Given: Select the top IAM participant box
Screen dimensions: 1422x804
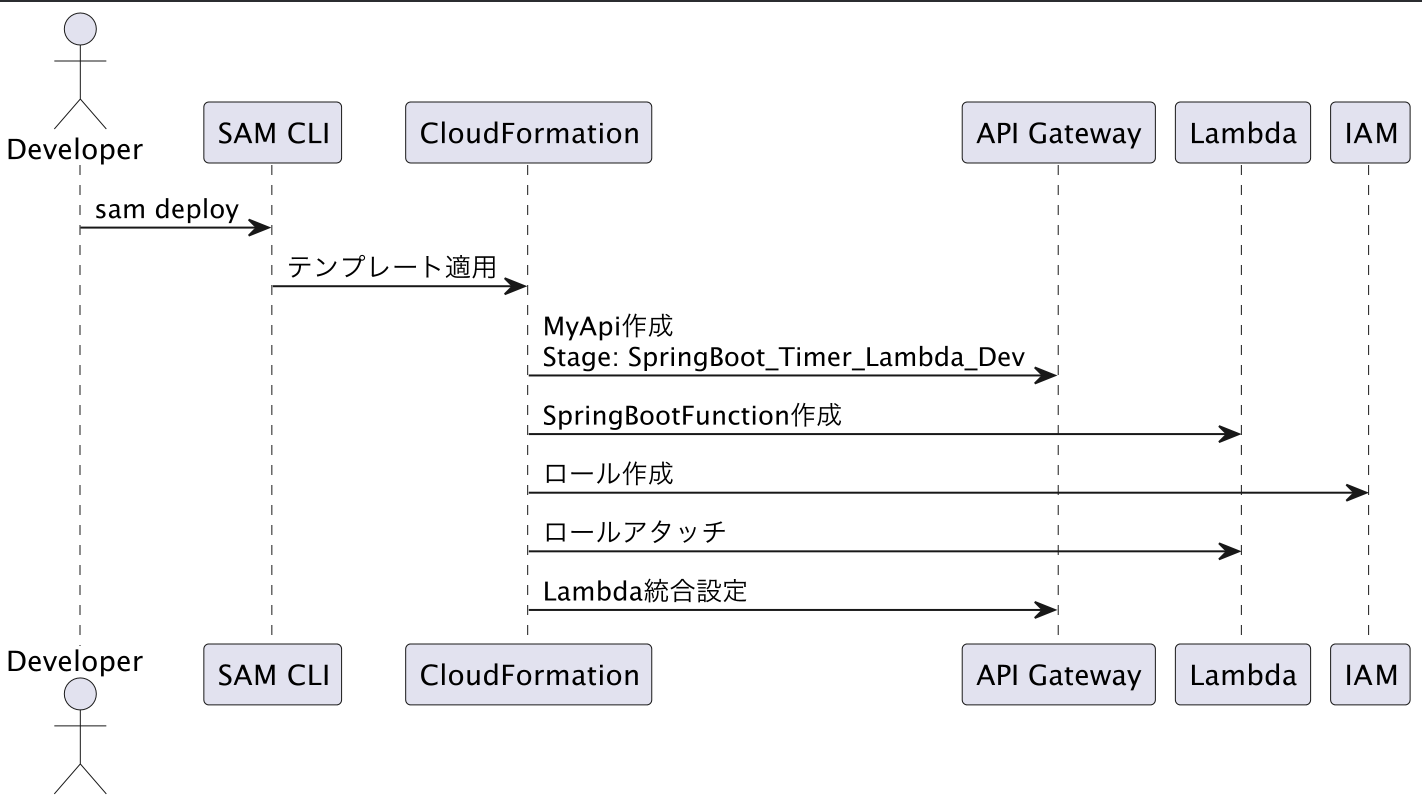Looking at the screenshot, I should pos(1371,132).
